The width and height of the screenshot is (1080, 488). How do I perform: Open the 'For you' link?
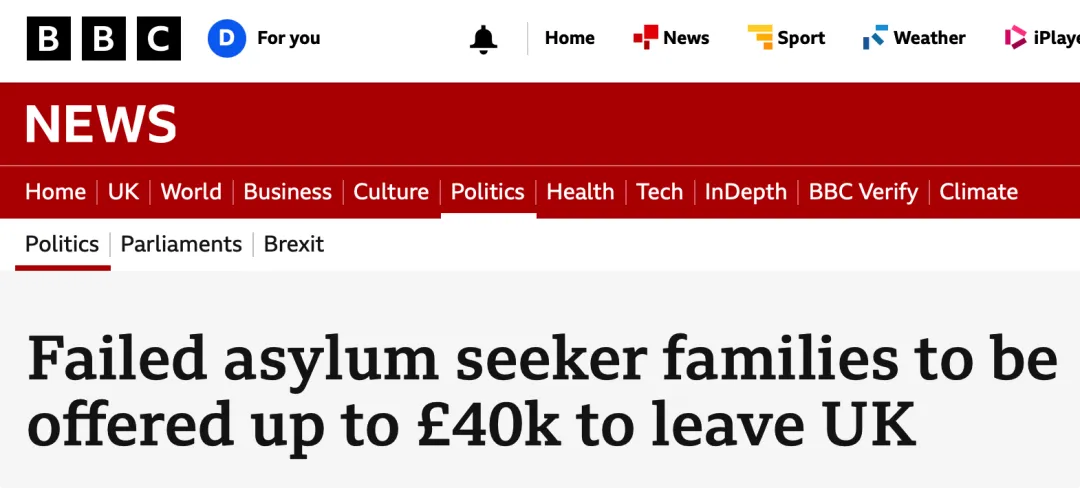(x=288, y=38)
